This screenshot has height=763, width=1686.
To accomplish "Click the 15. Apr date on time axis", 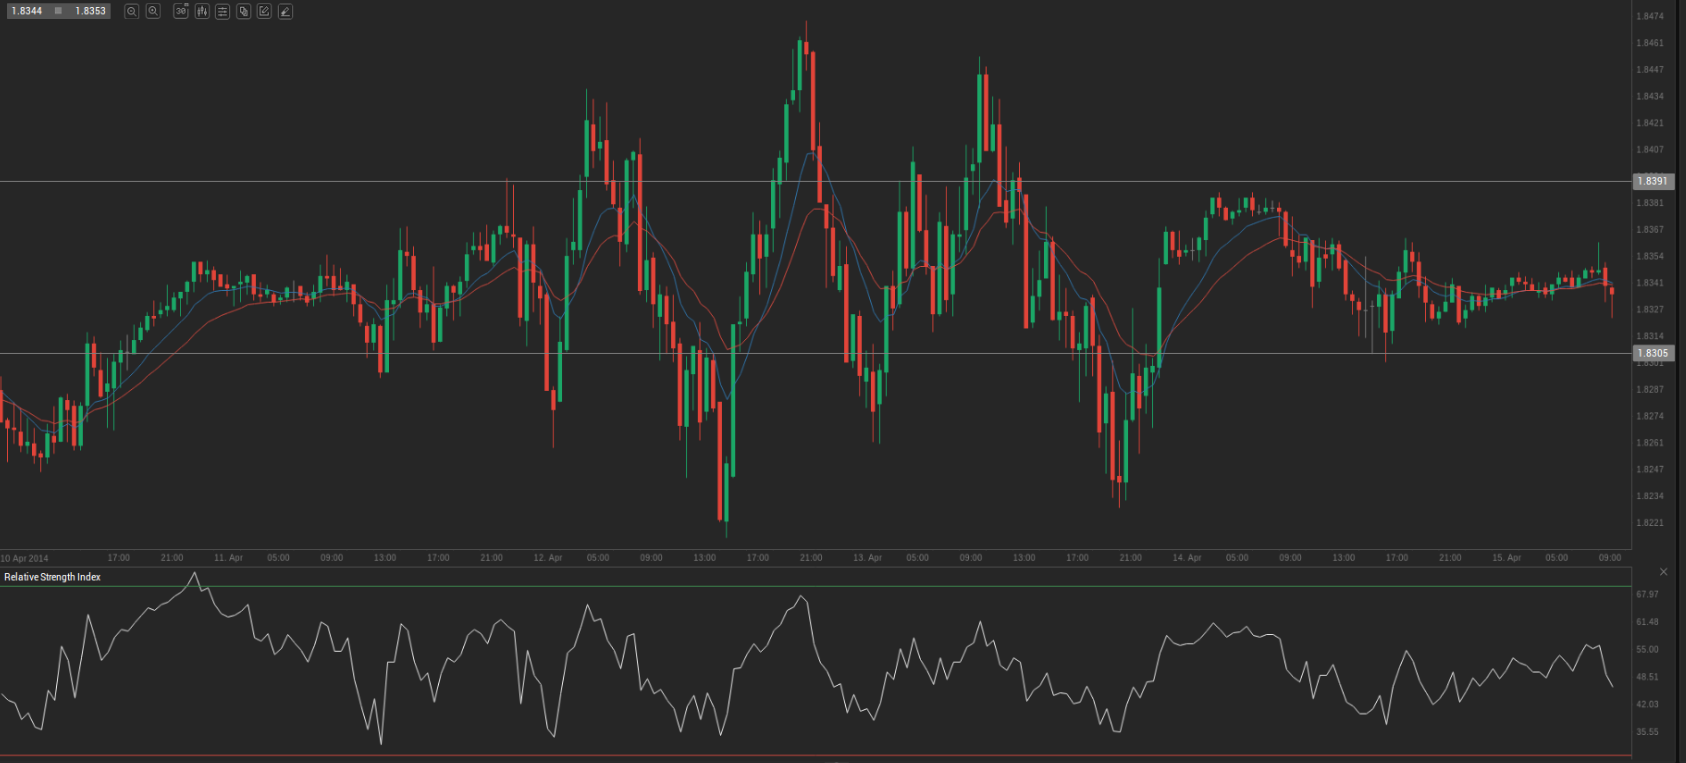I will pos(1506,558).
